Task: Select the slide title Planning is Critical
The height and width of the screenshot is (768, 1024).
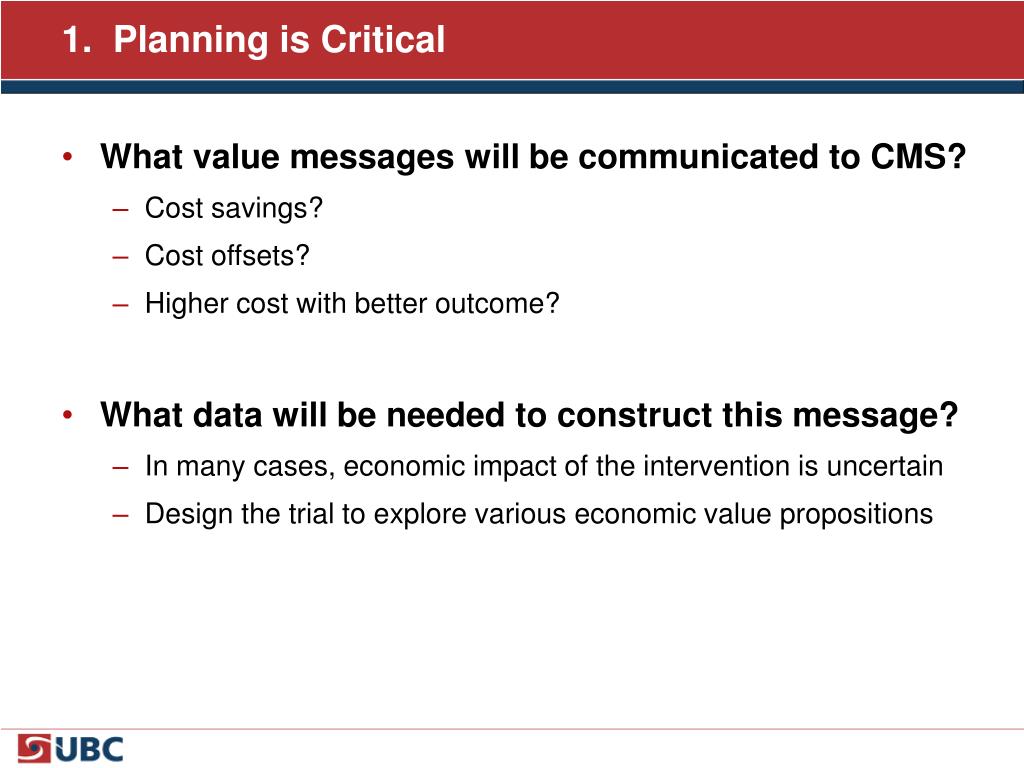Action: coord(254,40)
